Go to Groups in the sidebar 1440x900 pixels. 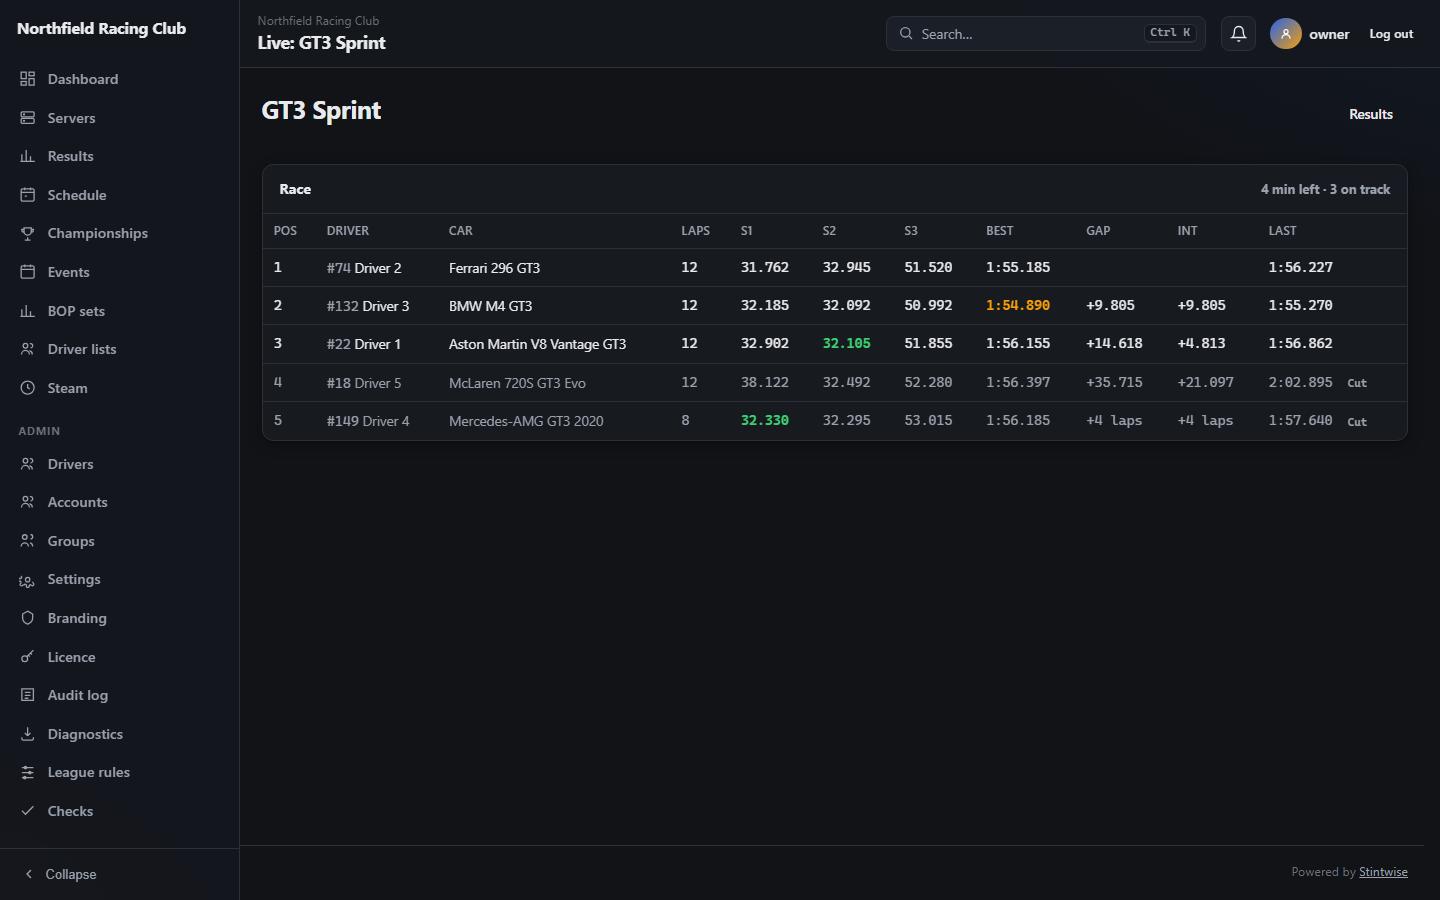coord(71,541)
